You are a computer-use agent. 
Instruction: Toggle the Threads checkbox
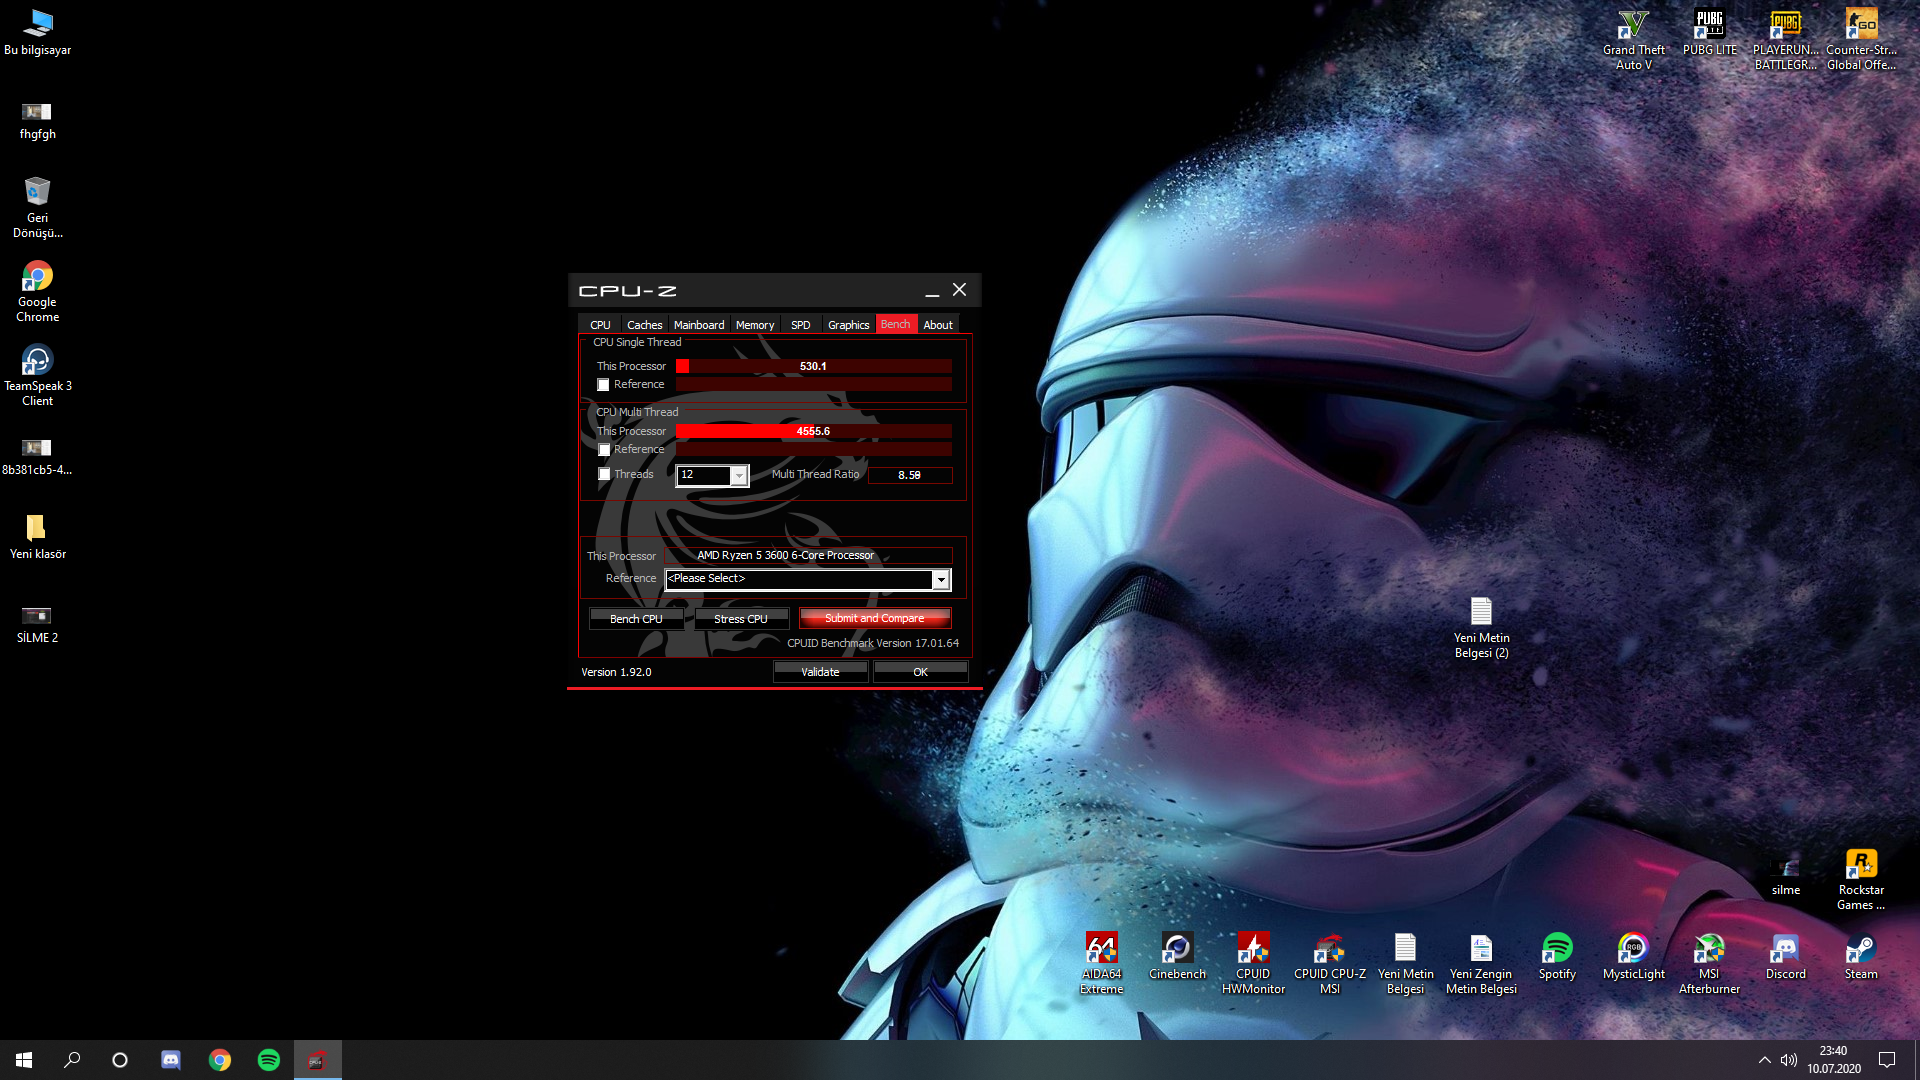point(603,474)
